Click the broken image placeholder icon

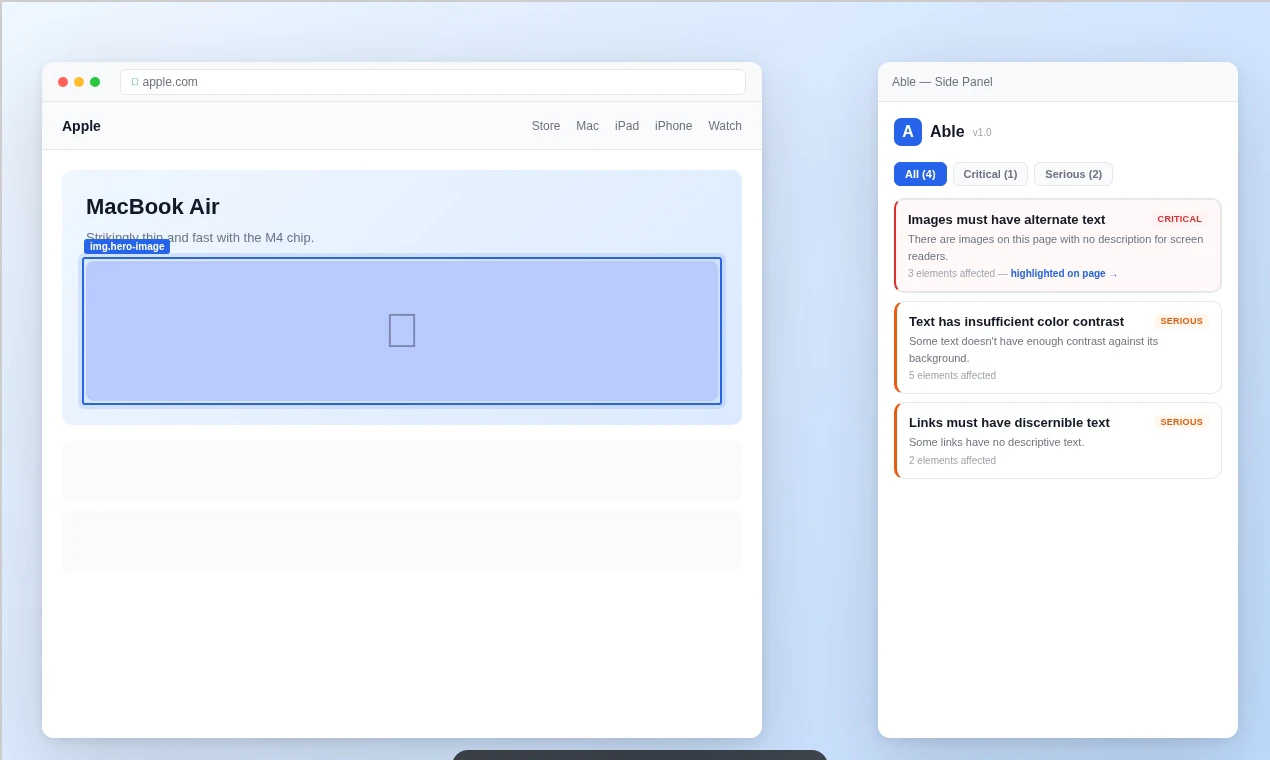coord(402,330)
